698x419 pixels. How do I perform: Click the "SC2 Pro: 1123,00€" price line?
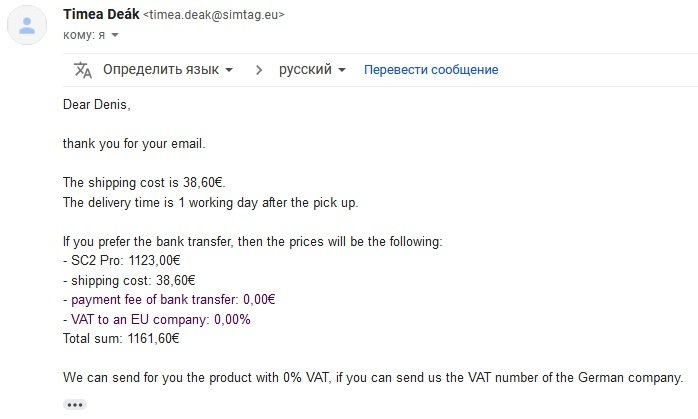tap(123, 261)
